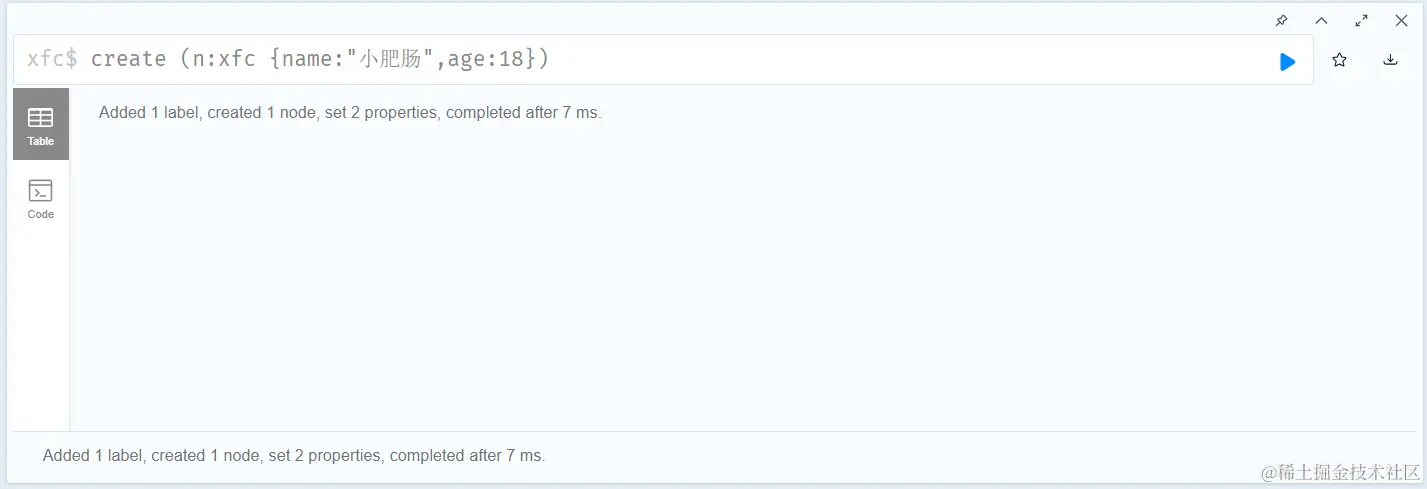1427x489 pixels.
Task: Select the result message in the Table pane
Action: pos(350,113)
